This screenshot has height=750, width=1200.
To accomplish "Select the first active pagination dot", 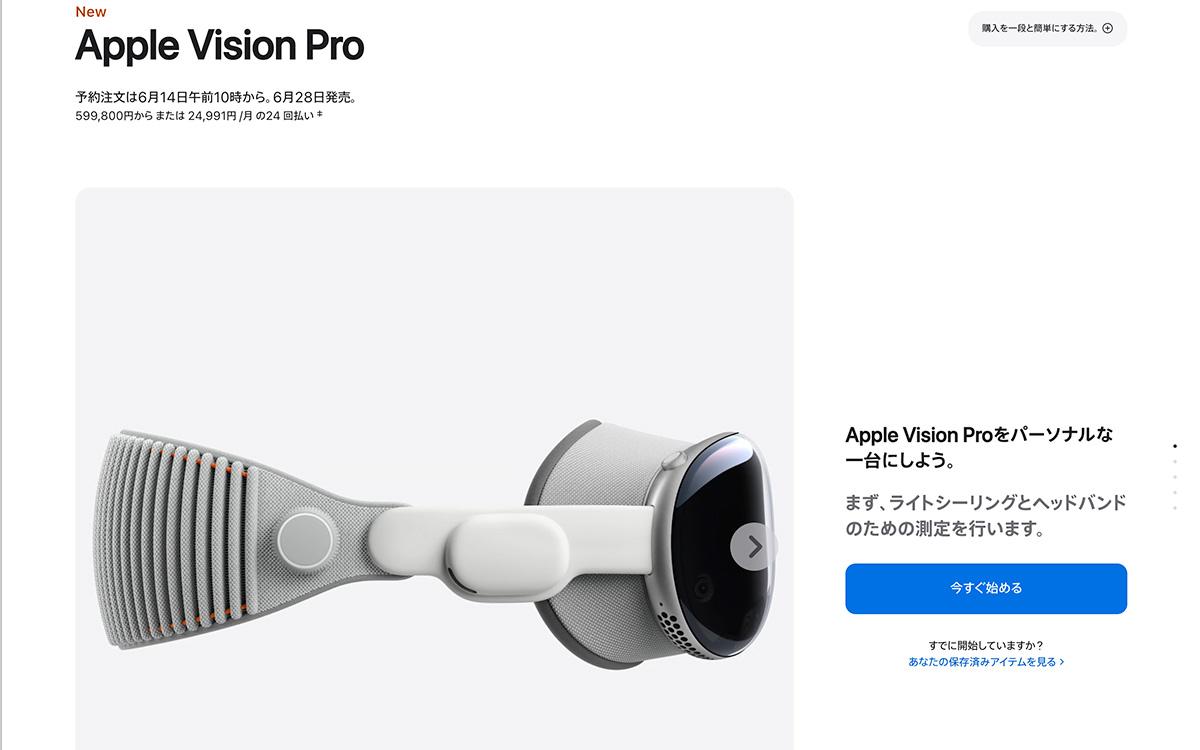I will [1175, 446].
